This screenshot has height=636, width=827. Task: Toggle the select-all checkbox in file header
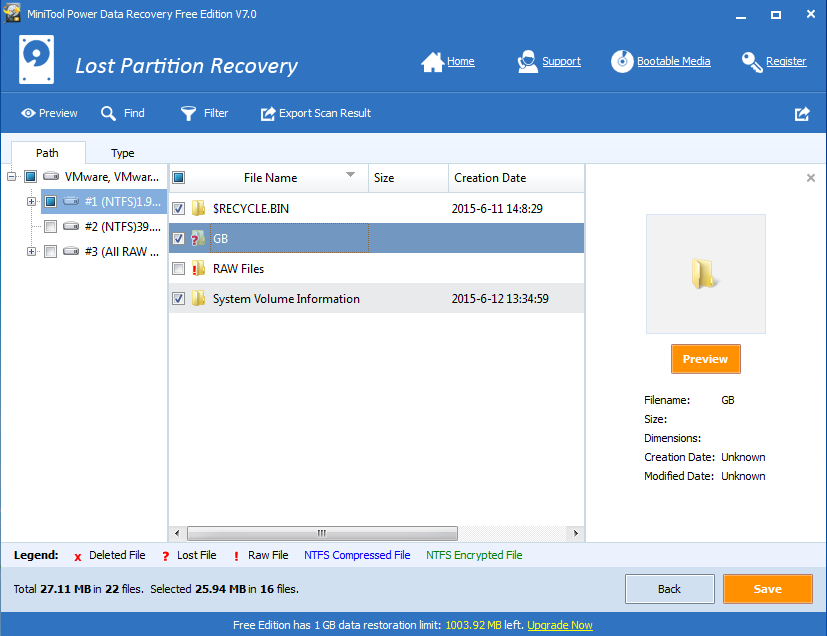tap(179, 178)
